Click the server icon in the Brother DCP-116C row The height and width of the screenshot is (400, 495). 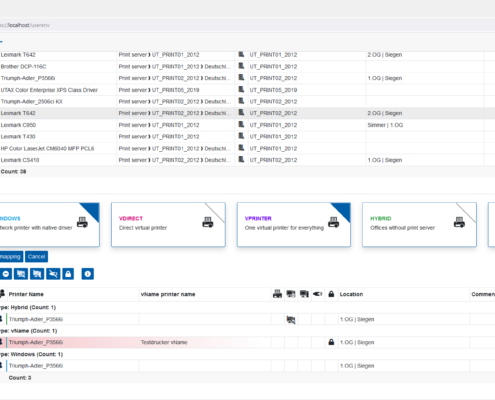tap(241, 66)
